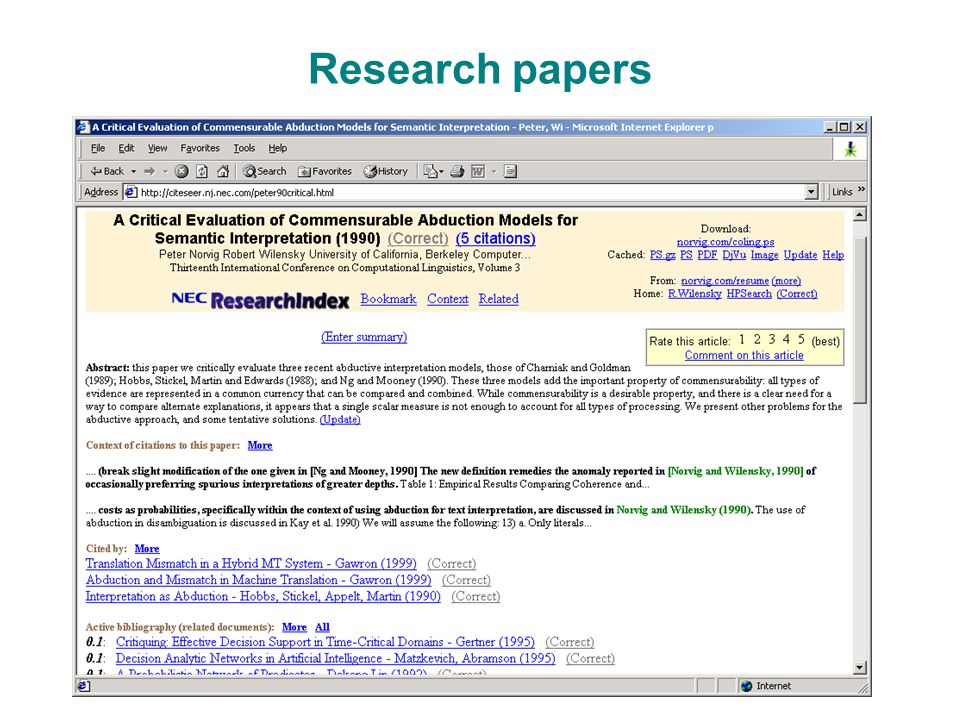Expand Links toolbar chevron
960x720 pixels.
[861, 190]
